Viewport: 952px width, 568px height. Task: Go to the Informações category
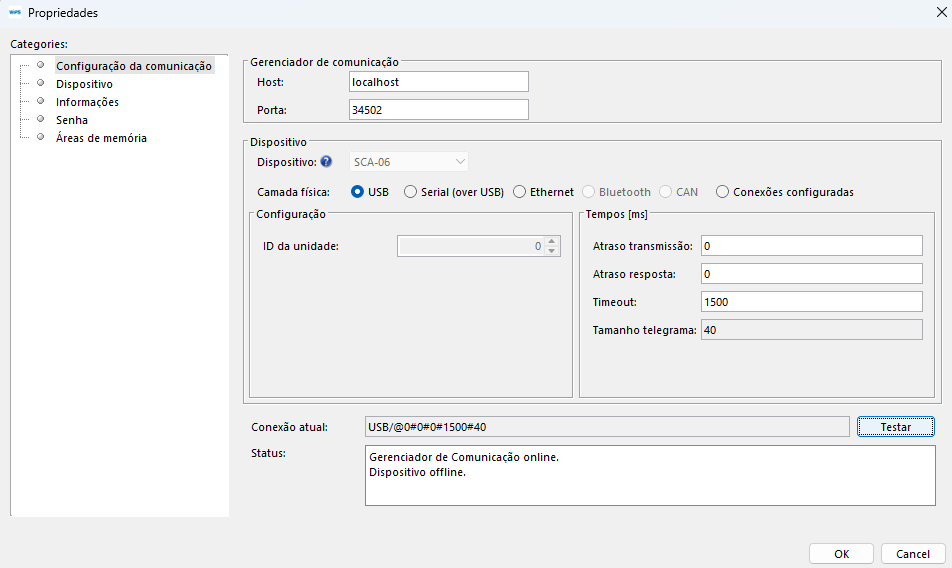point(87,102)
